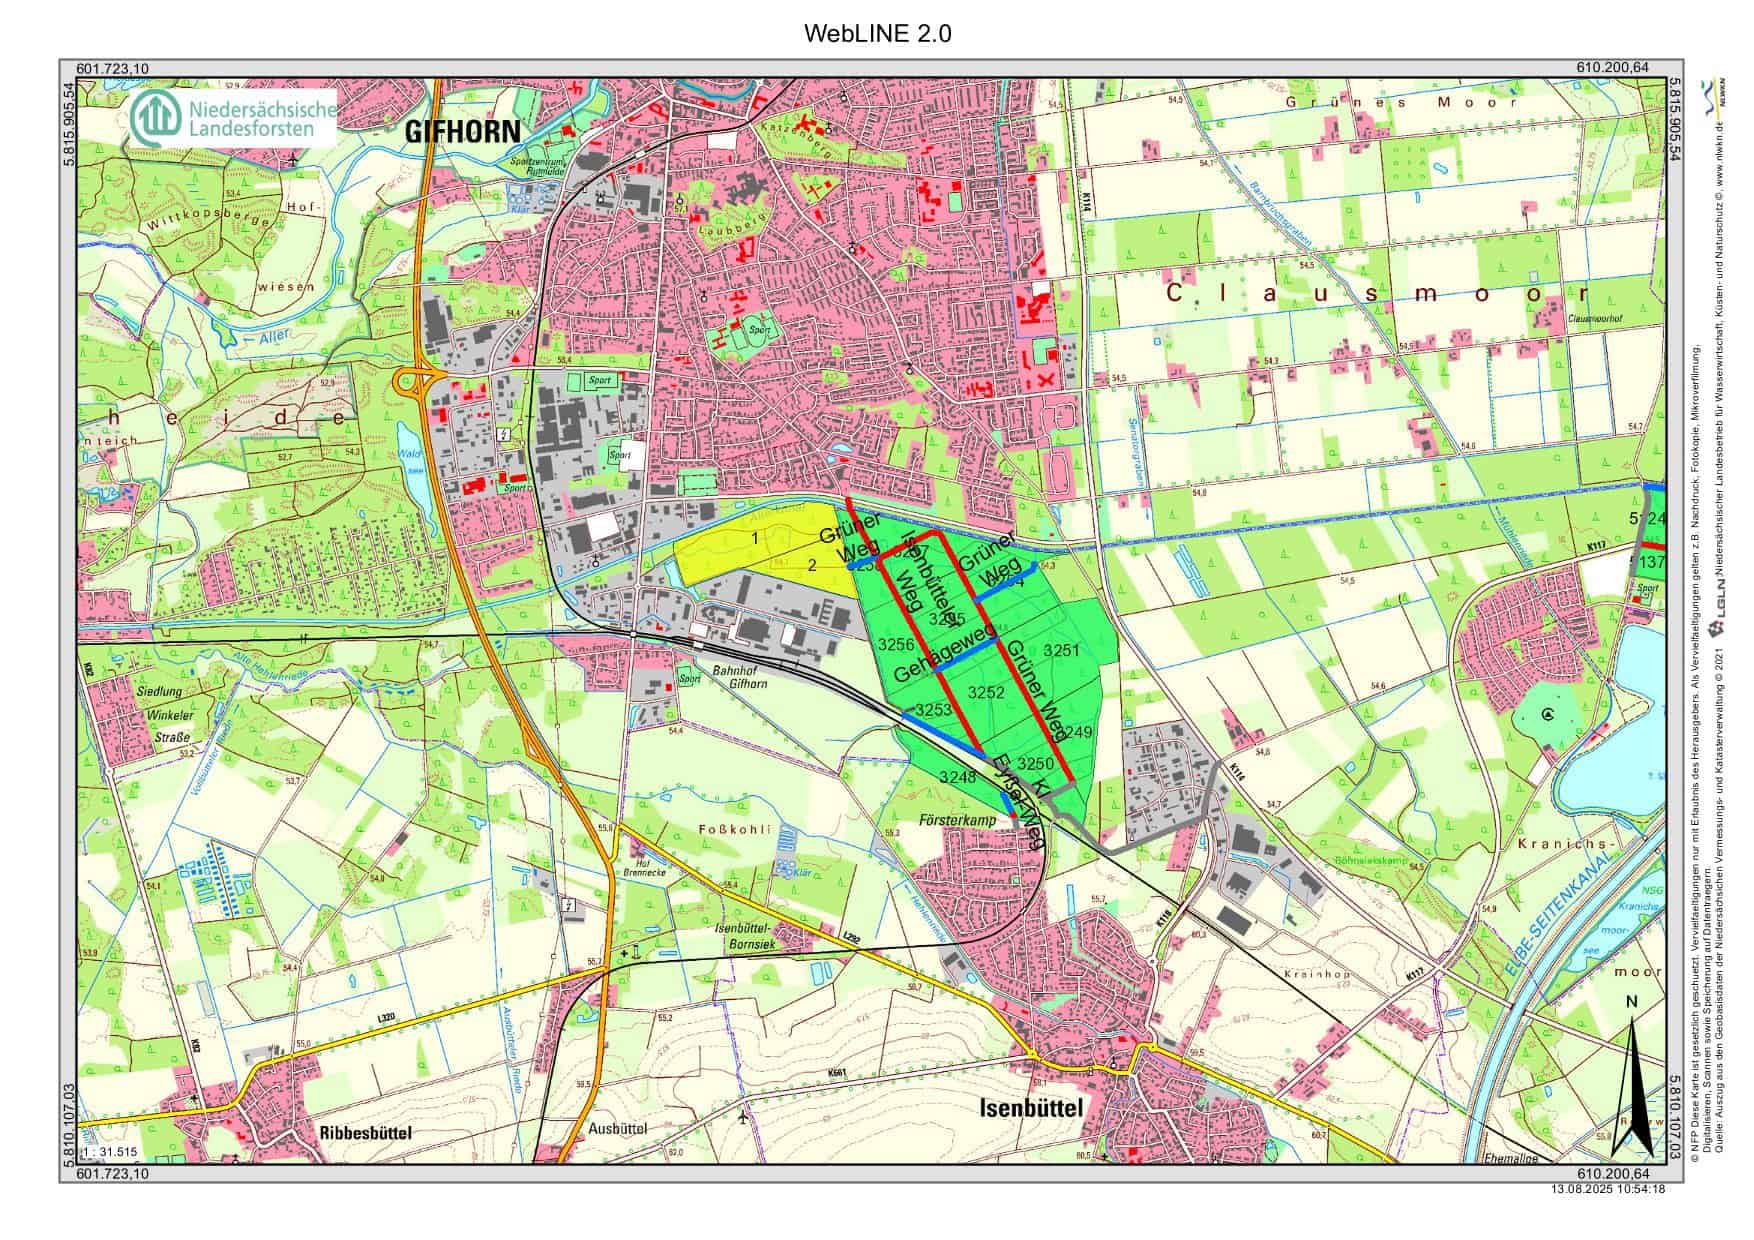Click the Niedersächsische Landesforsten logo
The width and height of the screenshot is (1754, 1240).
tap(234, 119)
